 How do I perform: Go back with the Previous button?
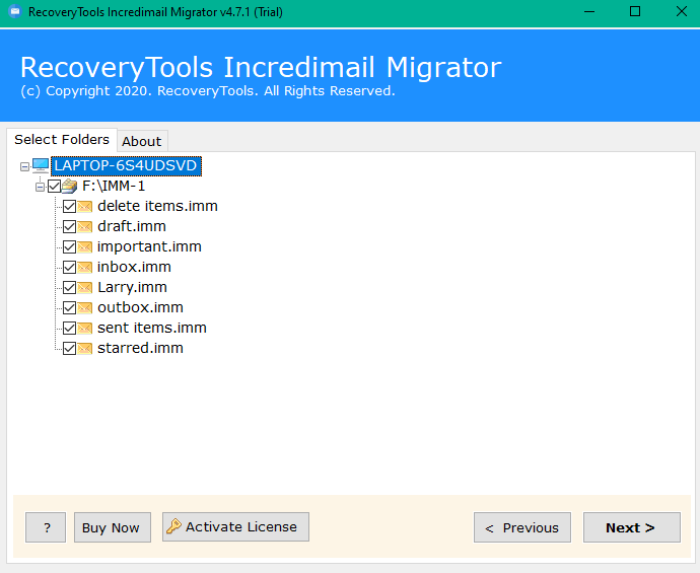(x=522, y=527)
